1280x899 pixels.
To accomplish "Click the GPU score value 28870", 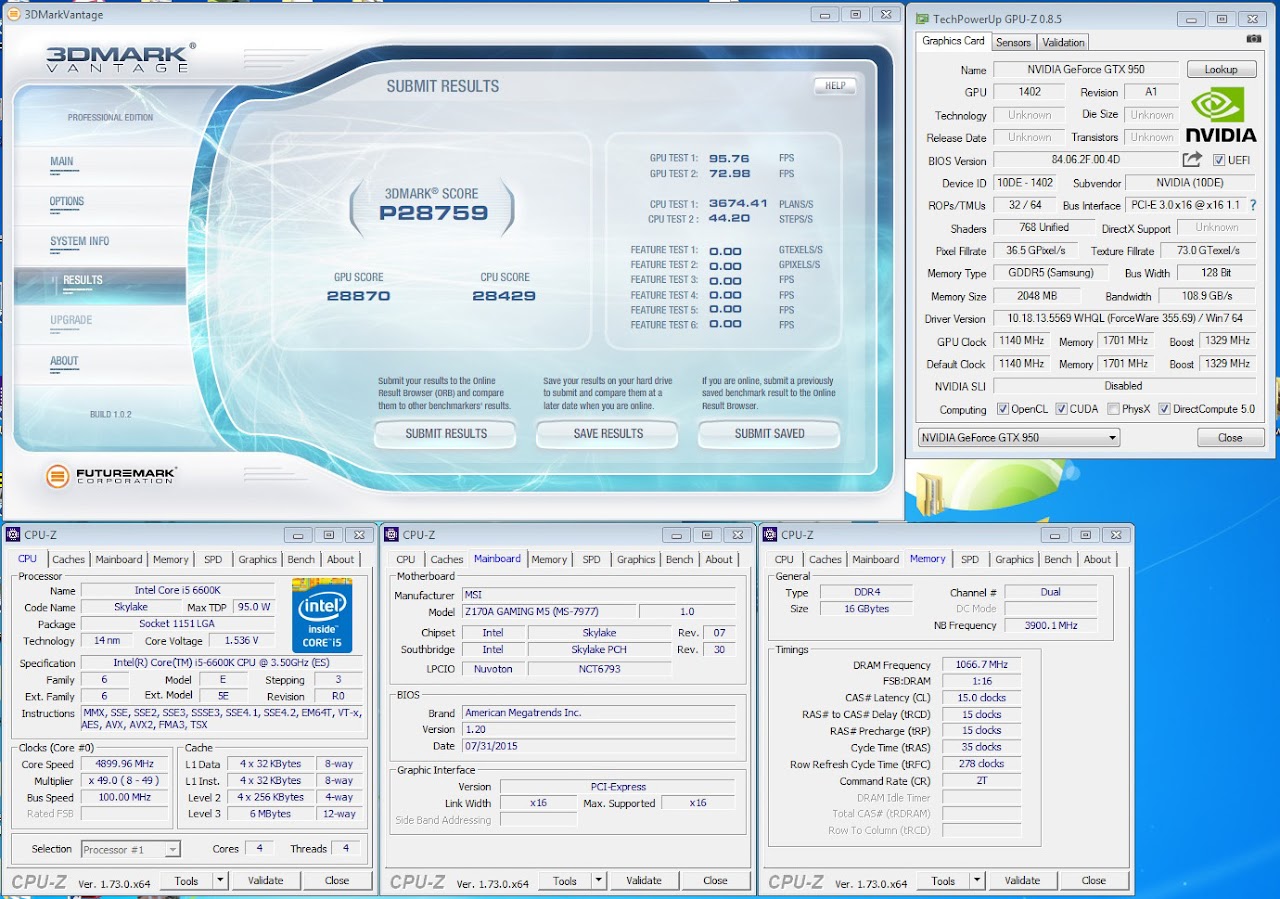I will click(358, 296).
